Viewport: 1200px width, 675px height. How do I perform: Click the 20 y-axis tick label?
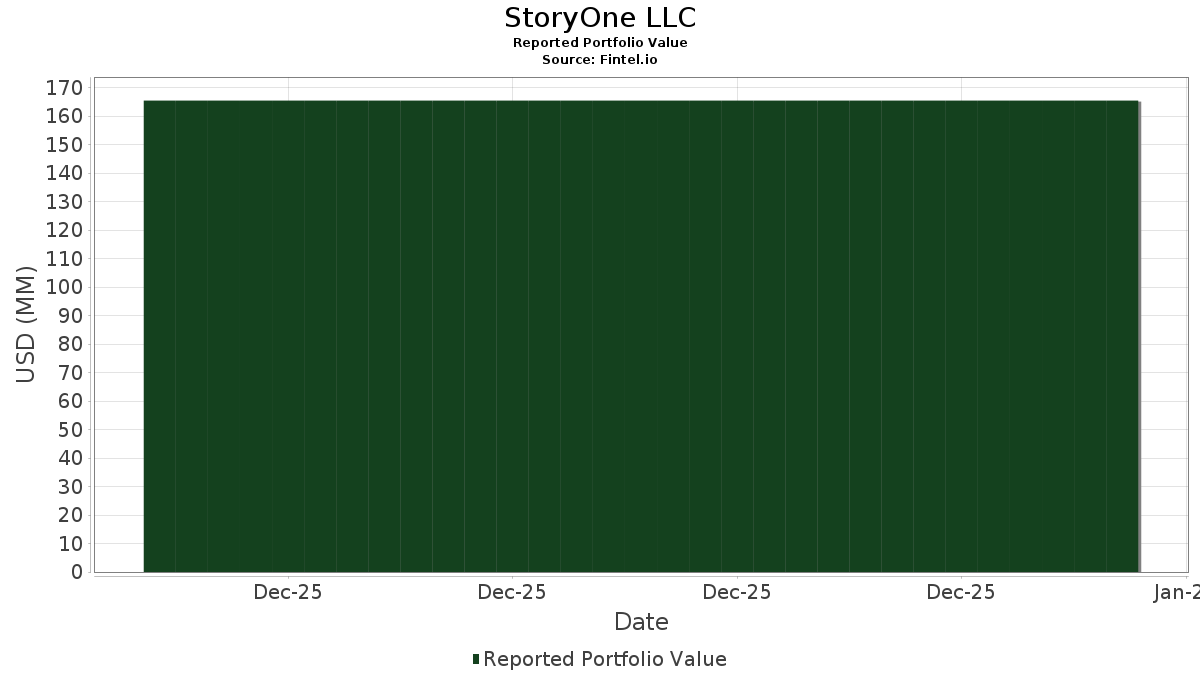point(69,515)
